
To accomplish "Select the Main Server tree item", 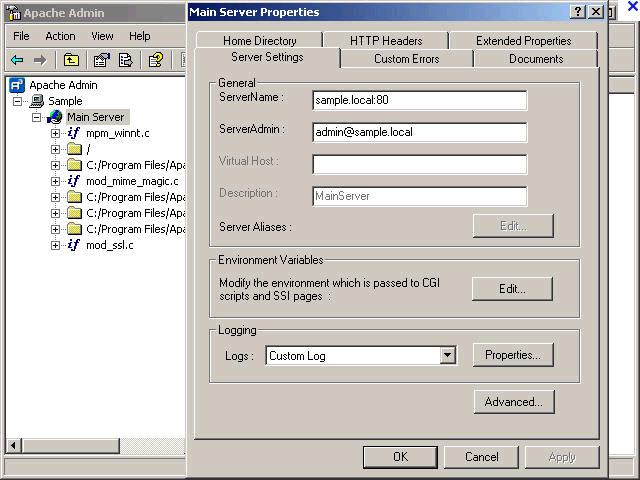I will click(96, 117).
